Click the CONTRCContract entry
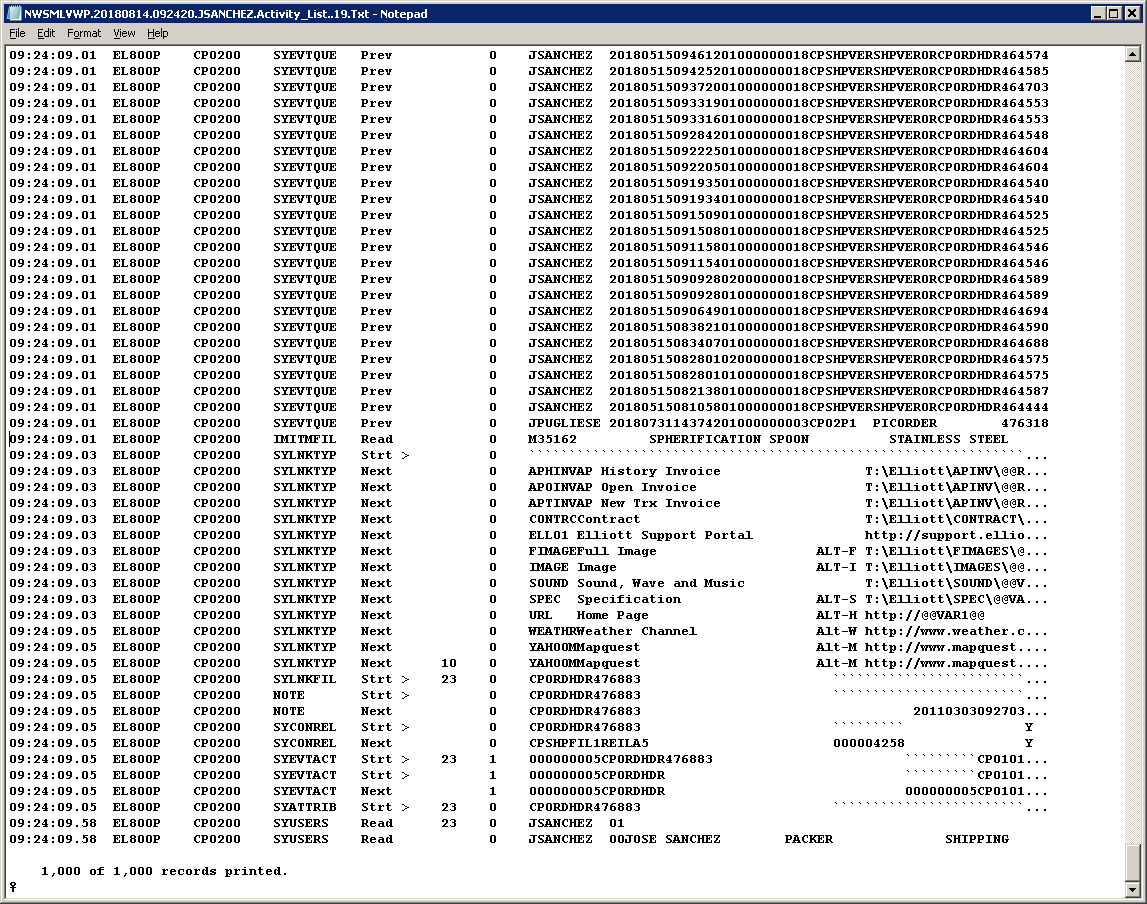 pos(584,520)
